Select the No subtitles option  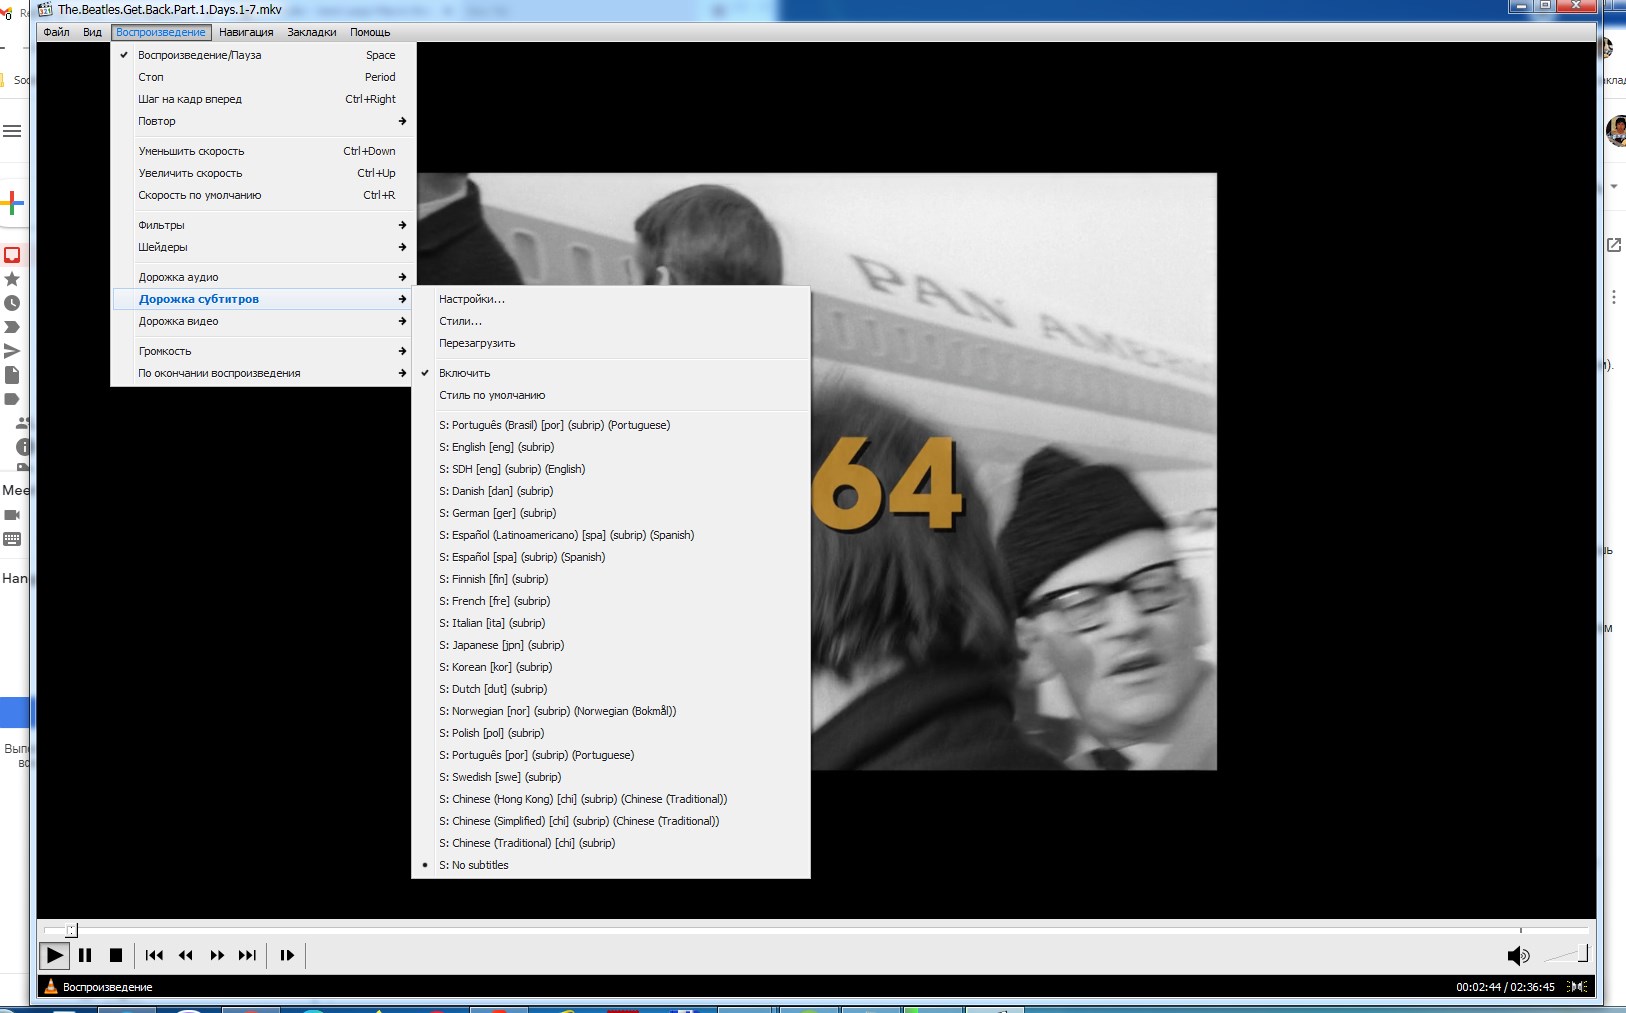[611, 865]
